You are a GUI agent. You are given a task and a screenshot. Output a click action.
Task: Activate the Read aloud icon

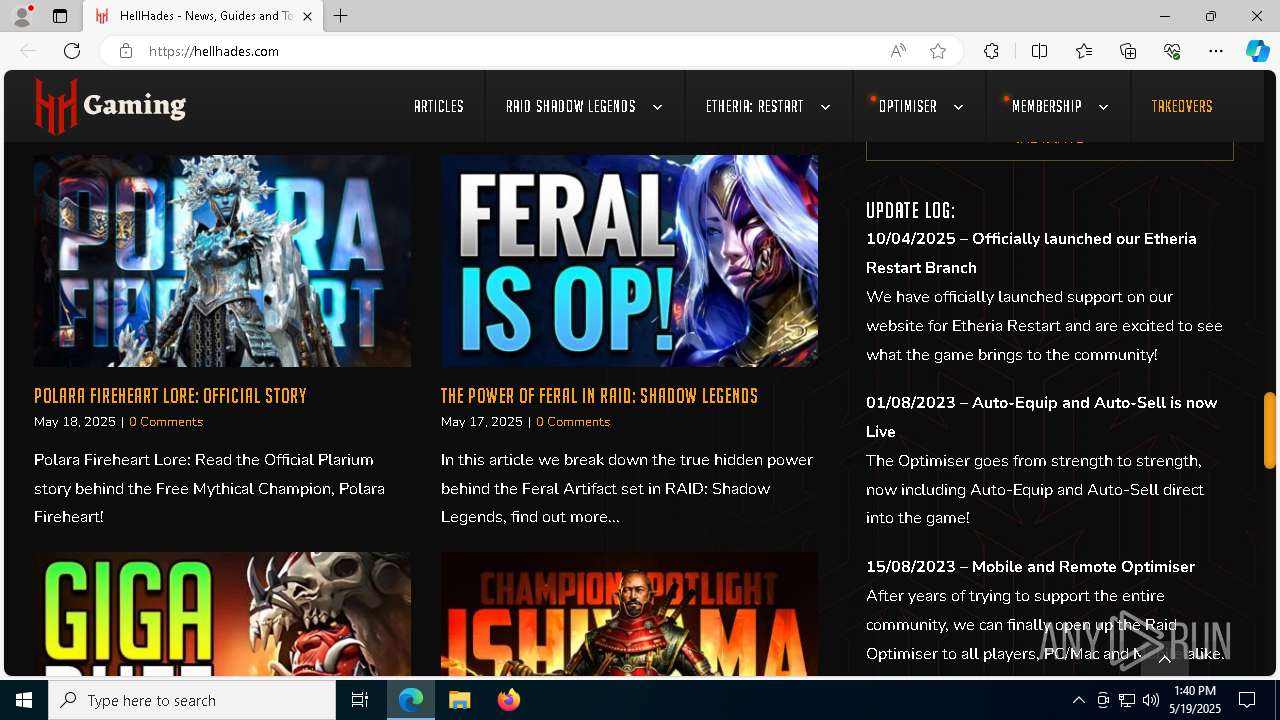pos(898,51)
